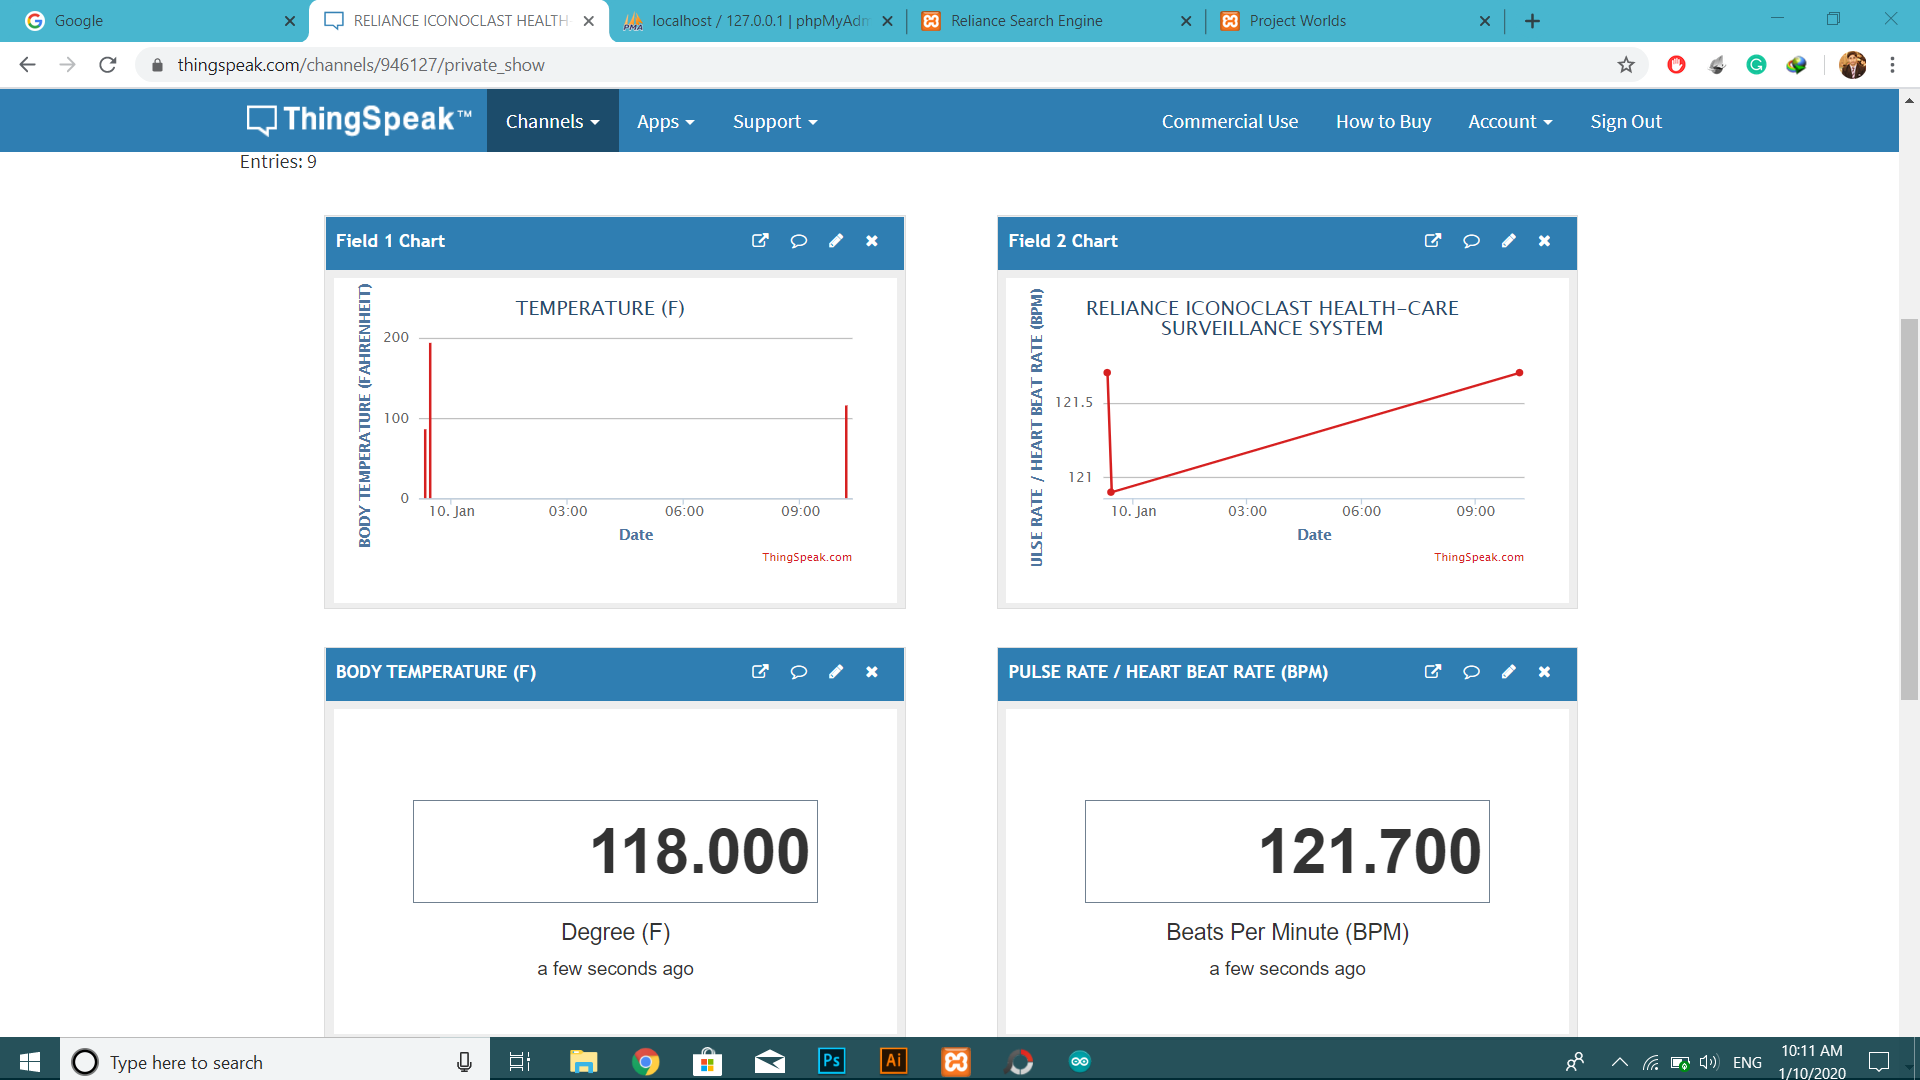This screenshot has width=1920, height=1080.
Task: Switch to Reliance Search Engine tab
Action: 1026,21
